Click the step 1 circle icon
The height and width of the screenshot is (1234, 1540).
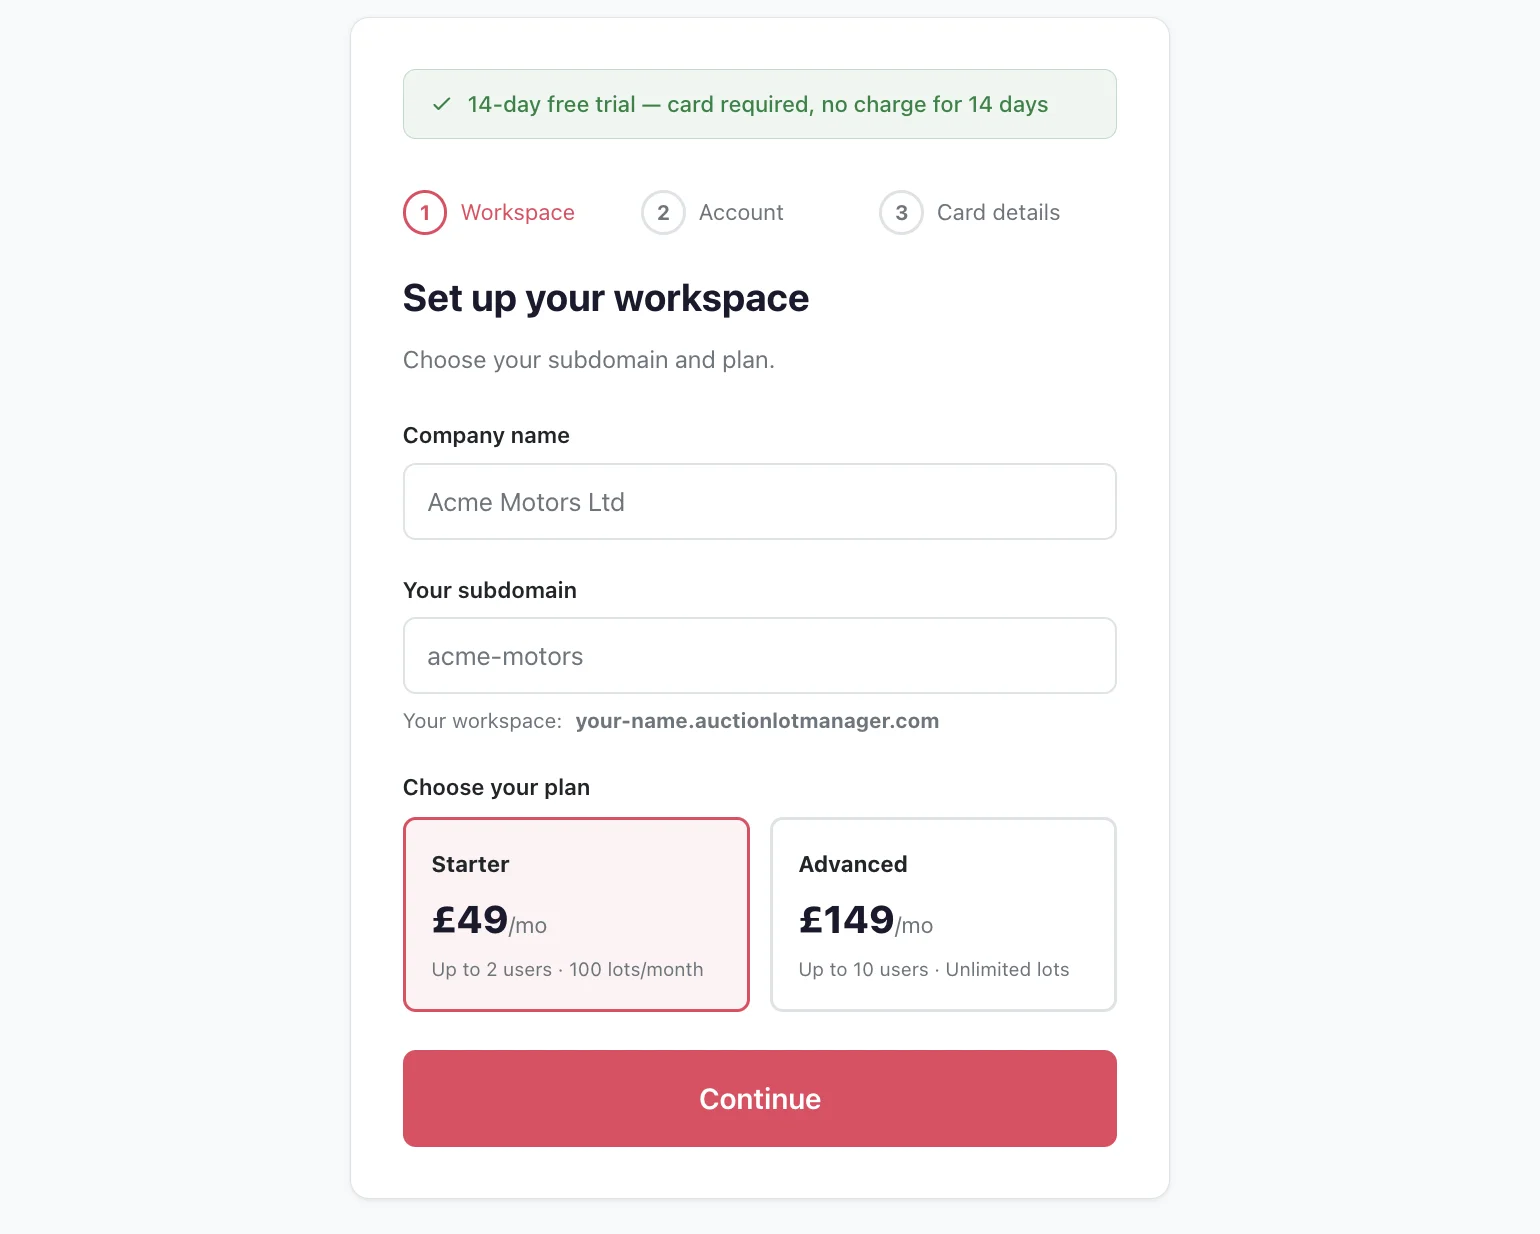[425, 213]
